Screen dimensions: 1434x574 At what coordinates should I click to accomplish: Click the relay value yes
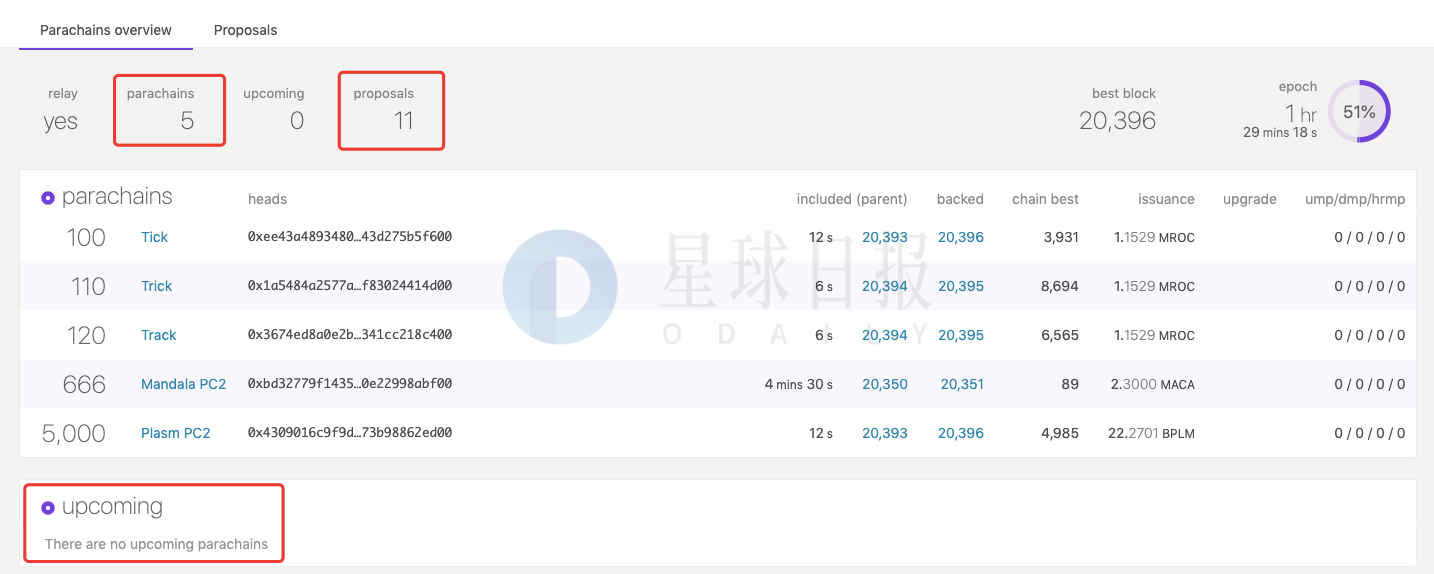(61, 122)
